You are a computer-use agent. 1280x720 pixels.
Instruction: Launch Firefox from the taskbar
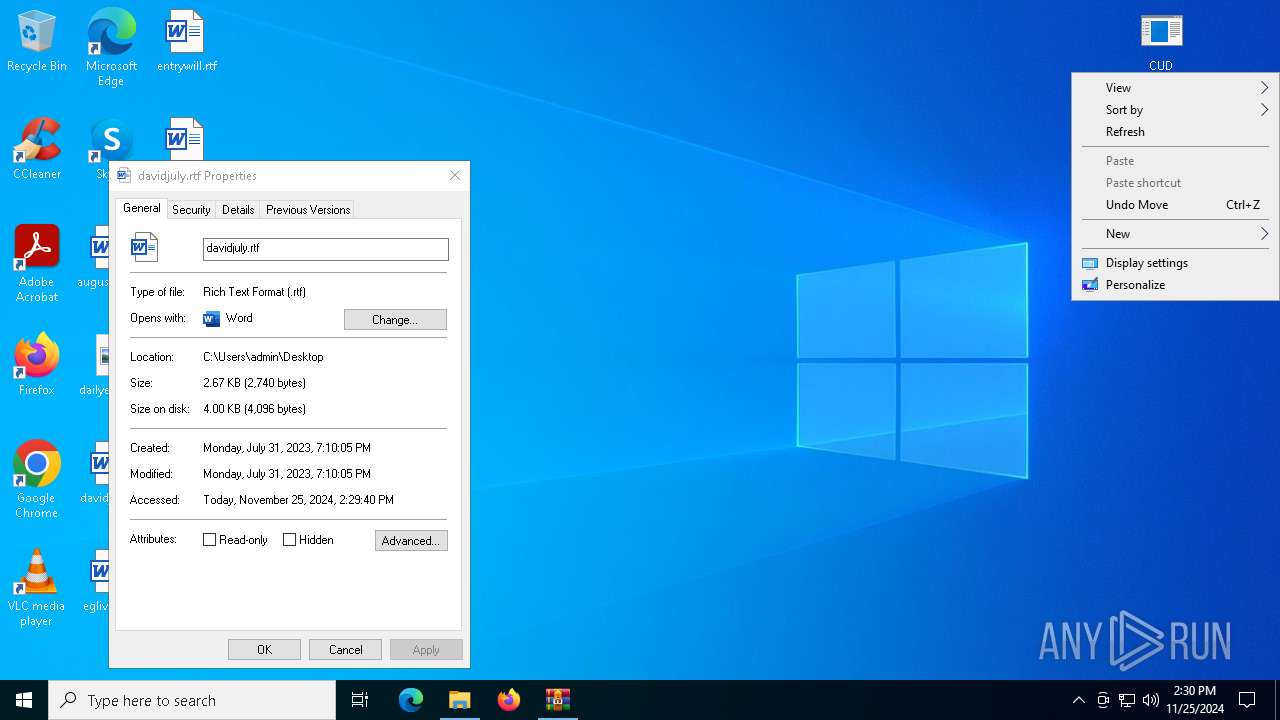(509, 700)
